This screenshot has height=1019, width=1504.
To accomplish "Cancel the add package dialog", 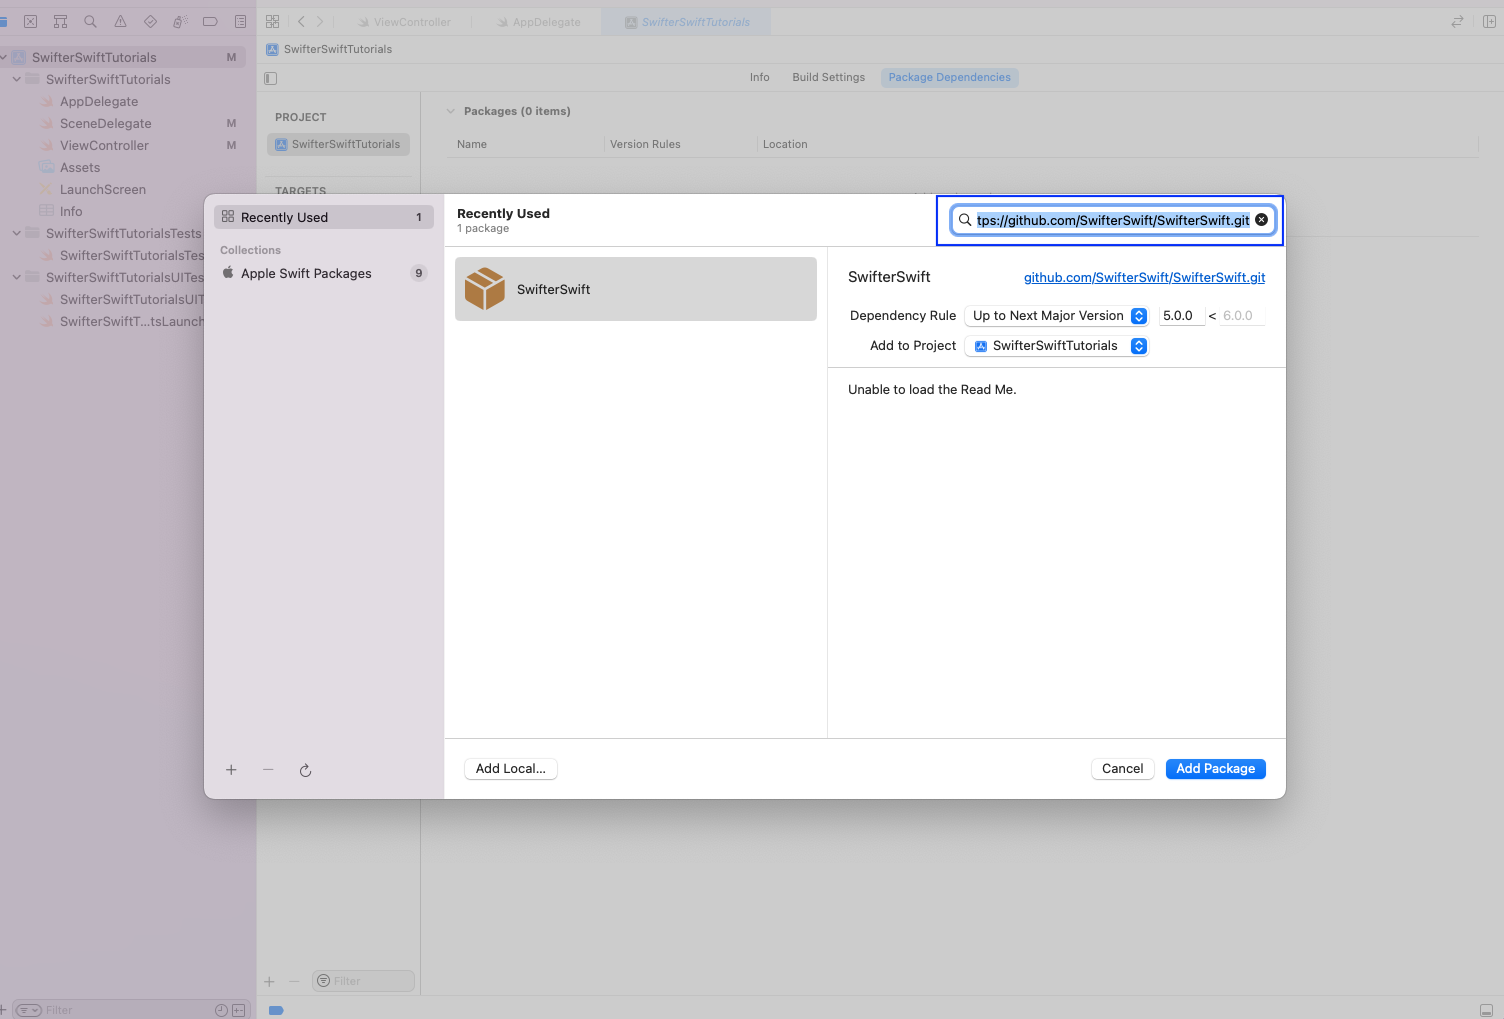I will click(1123, 769).
